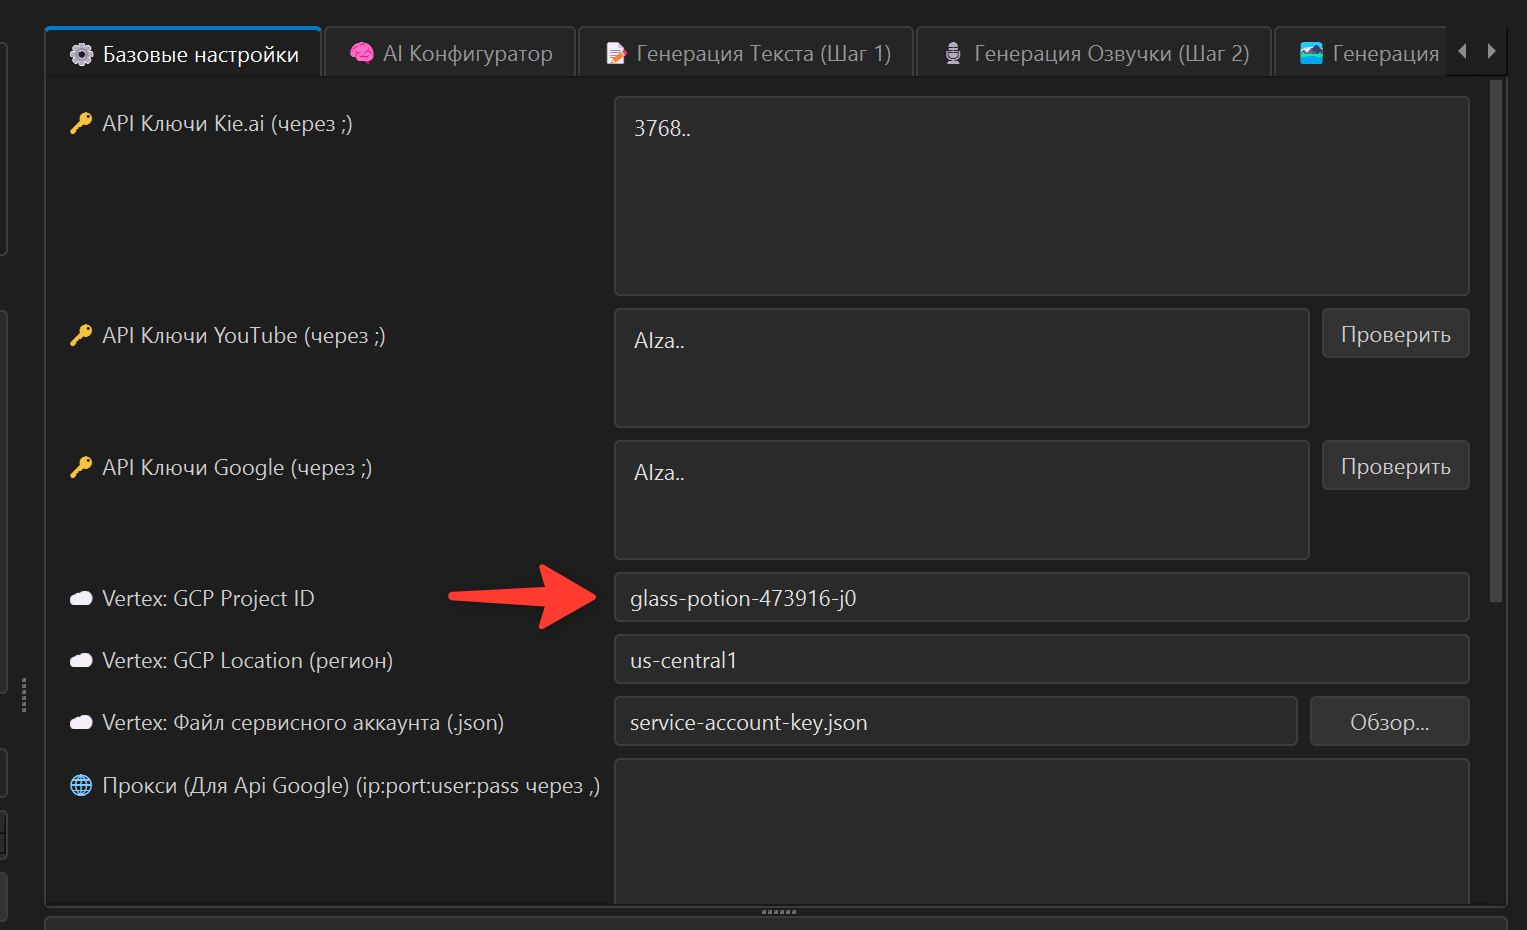
Task: Click the gear icon on Базовые настройки tab
Action: [x=81, y=54]
